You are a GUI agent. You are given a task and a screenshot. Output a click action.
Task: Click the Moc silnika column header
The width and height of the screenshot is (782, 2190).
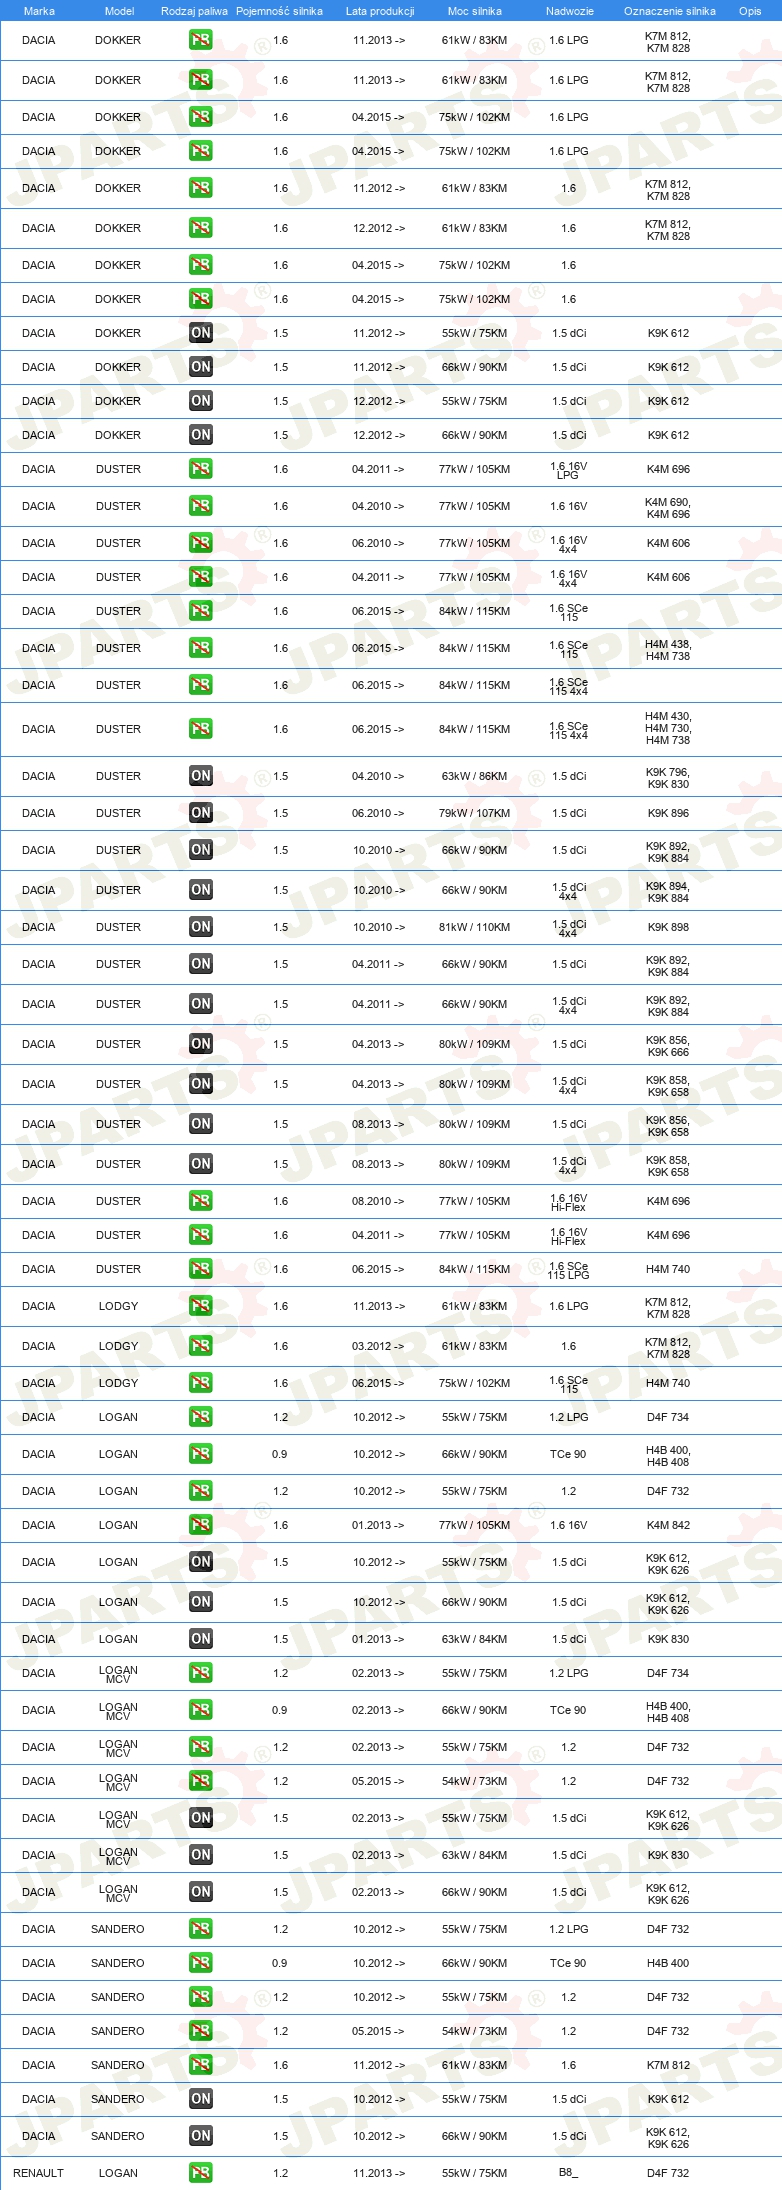475,11
